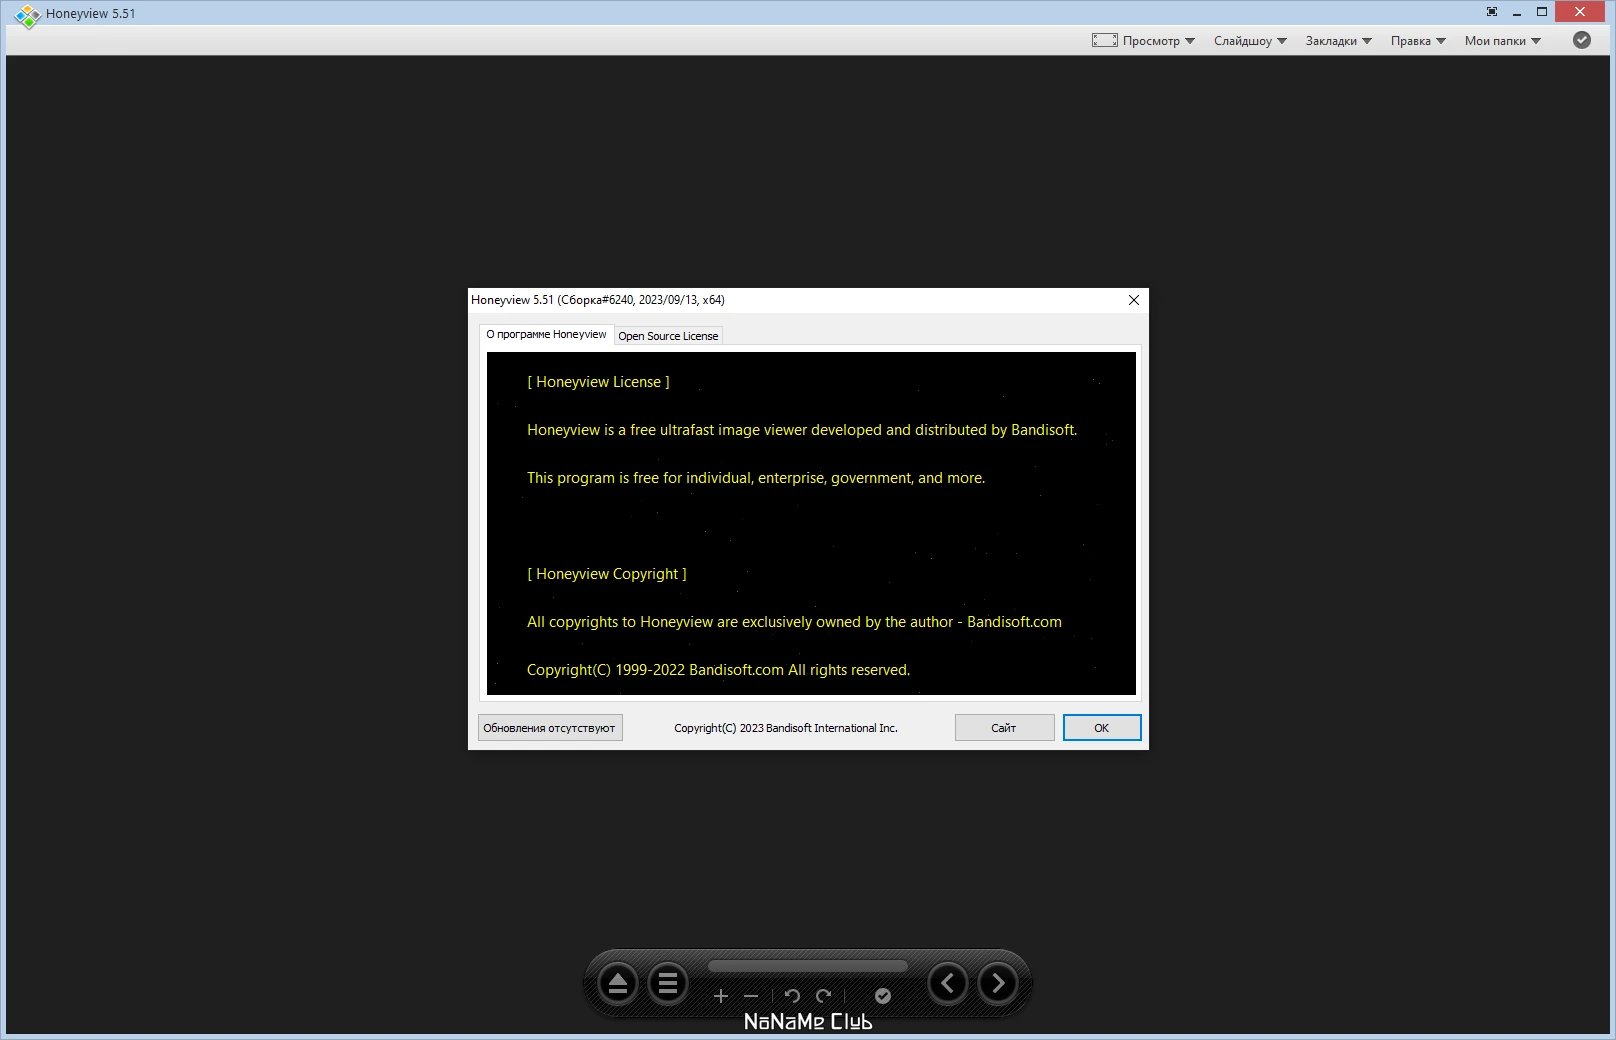Minimize the Honeyview main window
Image resolution: width=1616 pixels, height=1040 pixels.
pos(1517,13)
